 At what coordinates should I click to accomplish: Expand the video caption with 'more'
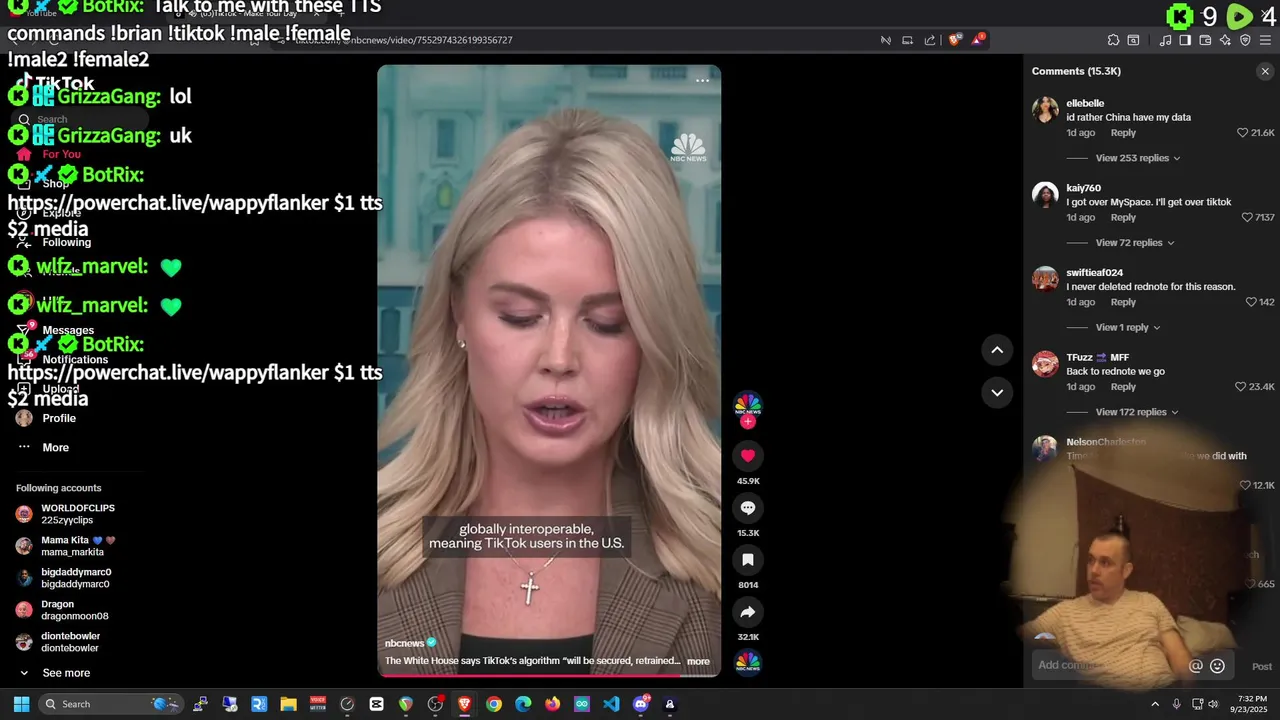click(698, 661)
